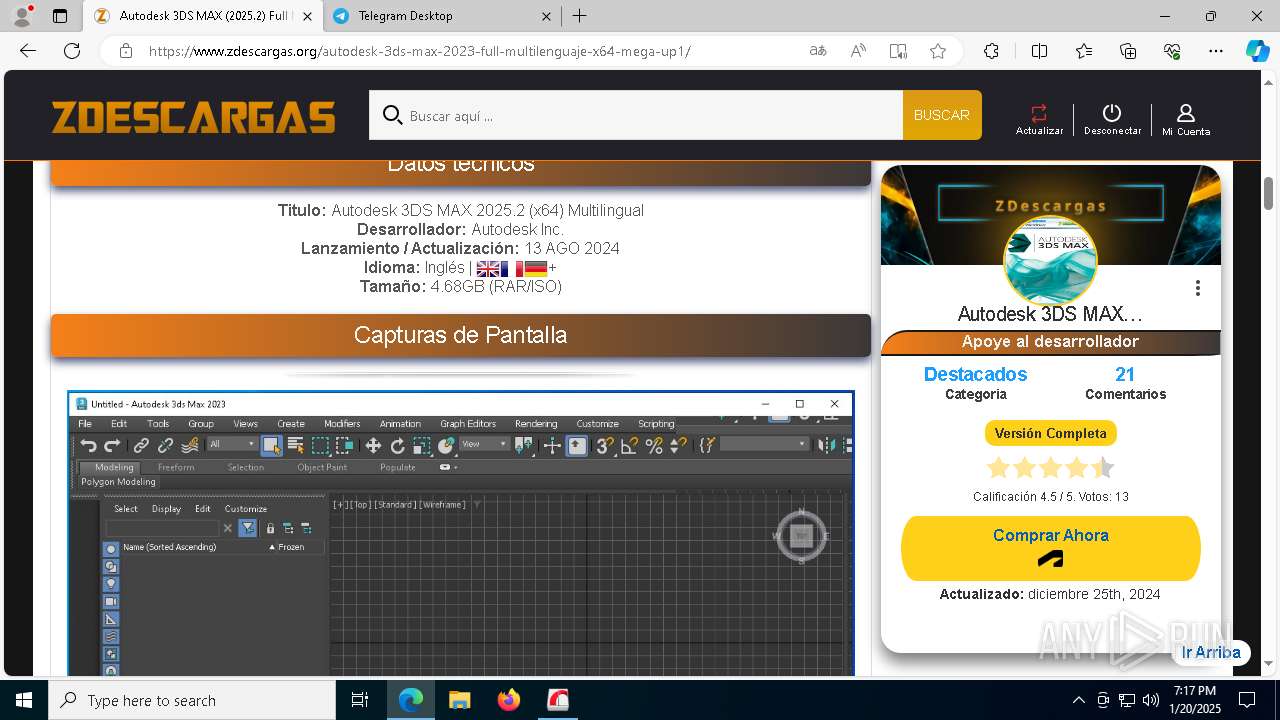Click the 'Versión Completa' badge

point(1050,433)
